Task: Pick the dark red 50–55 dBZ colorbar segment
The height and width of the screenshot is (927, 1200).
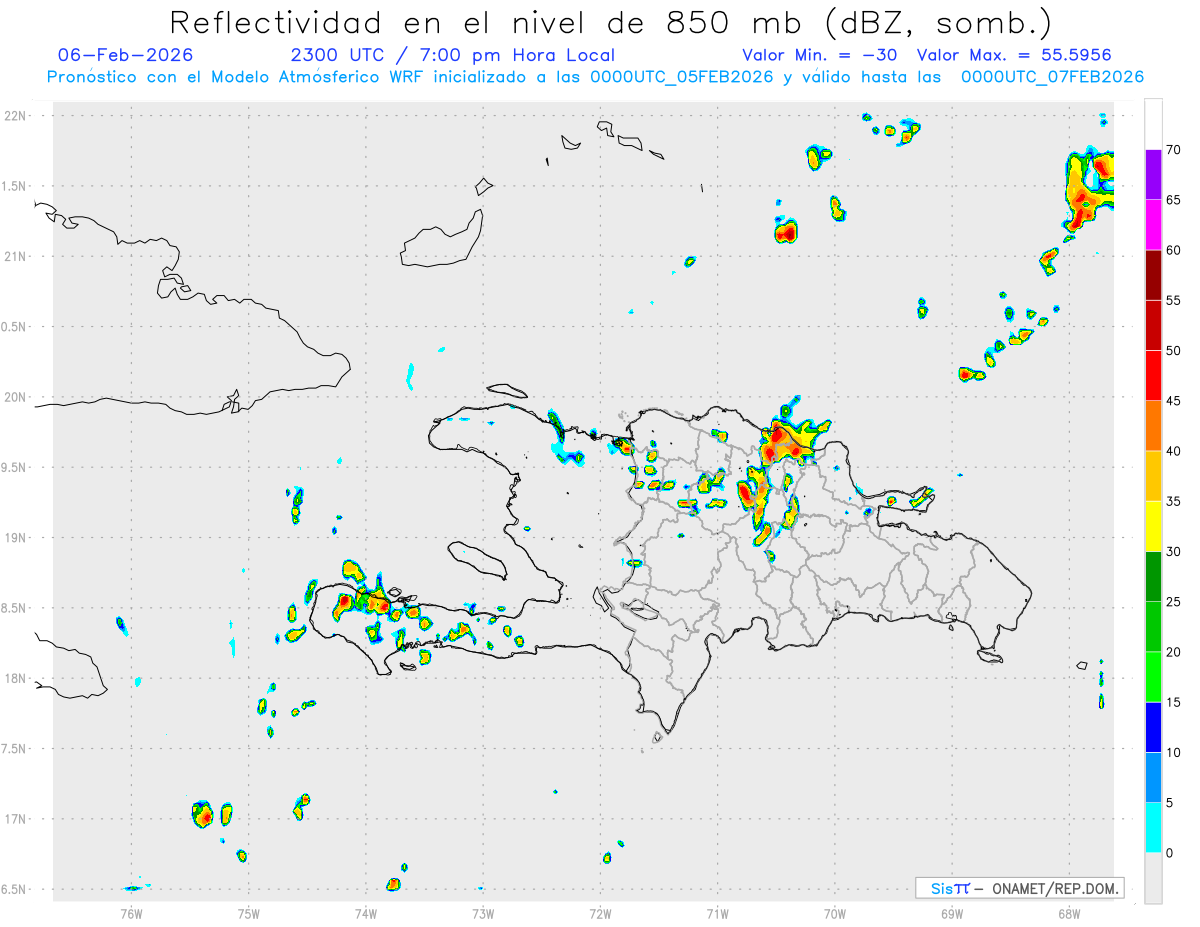Action: pos(1153,325)
